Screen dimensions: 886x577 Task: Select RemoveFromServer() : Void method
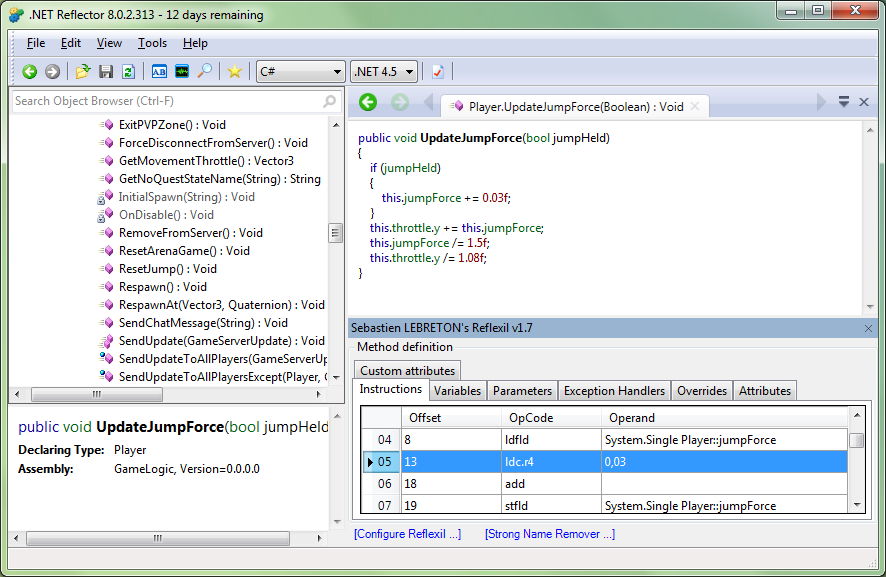point(190,233)
